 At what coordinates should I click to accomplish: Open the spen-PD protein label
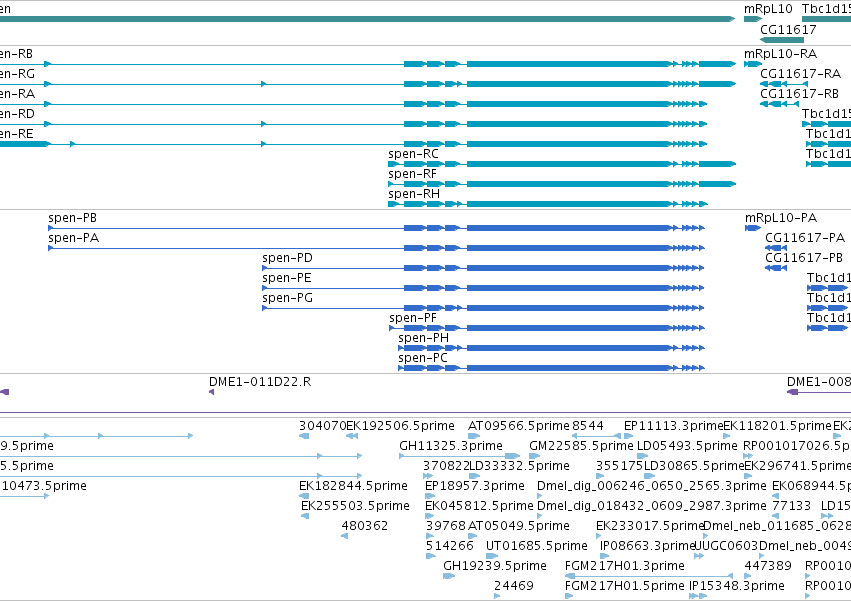(x=288, y=258)
